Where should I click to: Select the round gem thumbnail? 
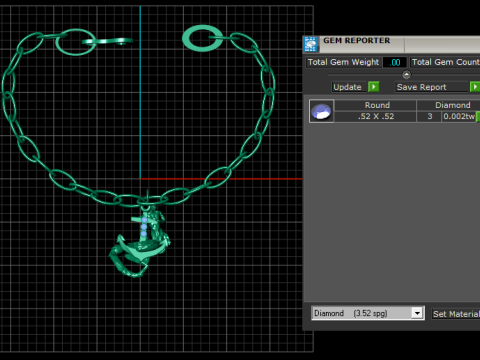tap(321, 111)
